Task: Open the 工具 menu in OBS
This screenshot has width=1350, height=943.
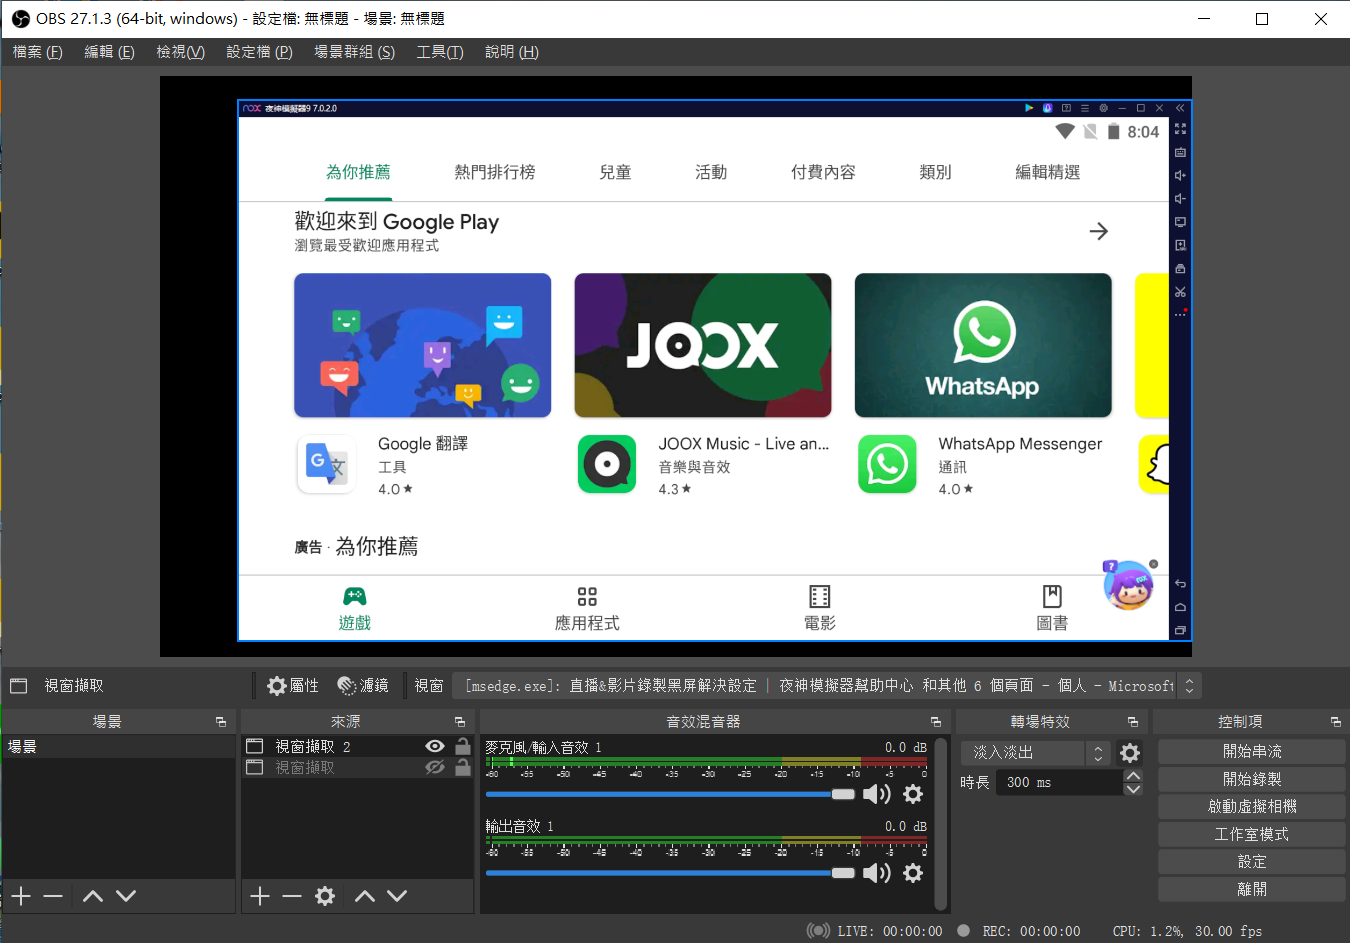Action: 439,51
